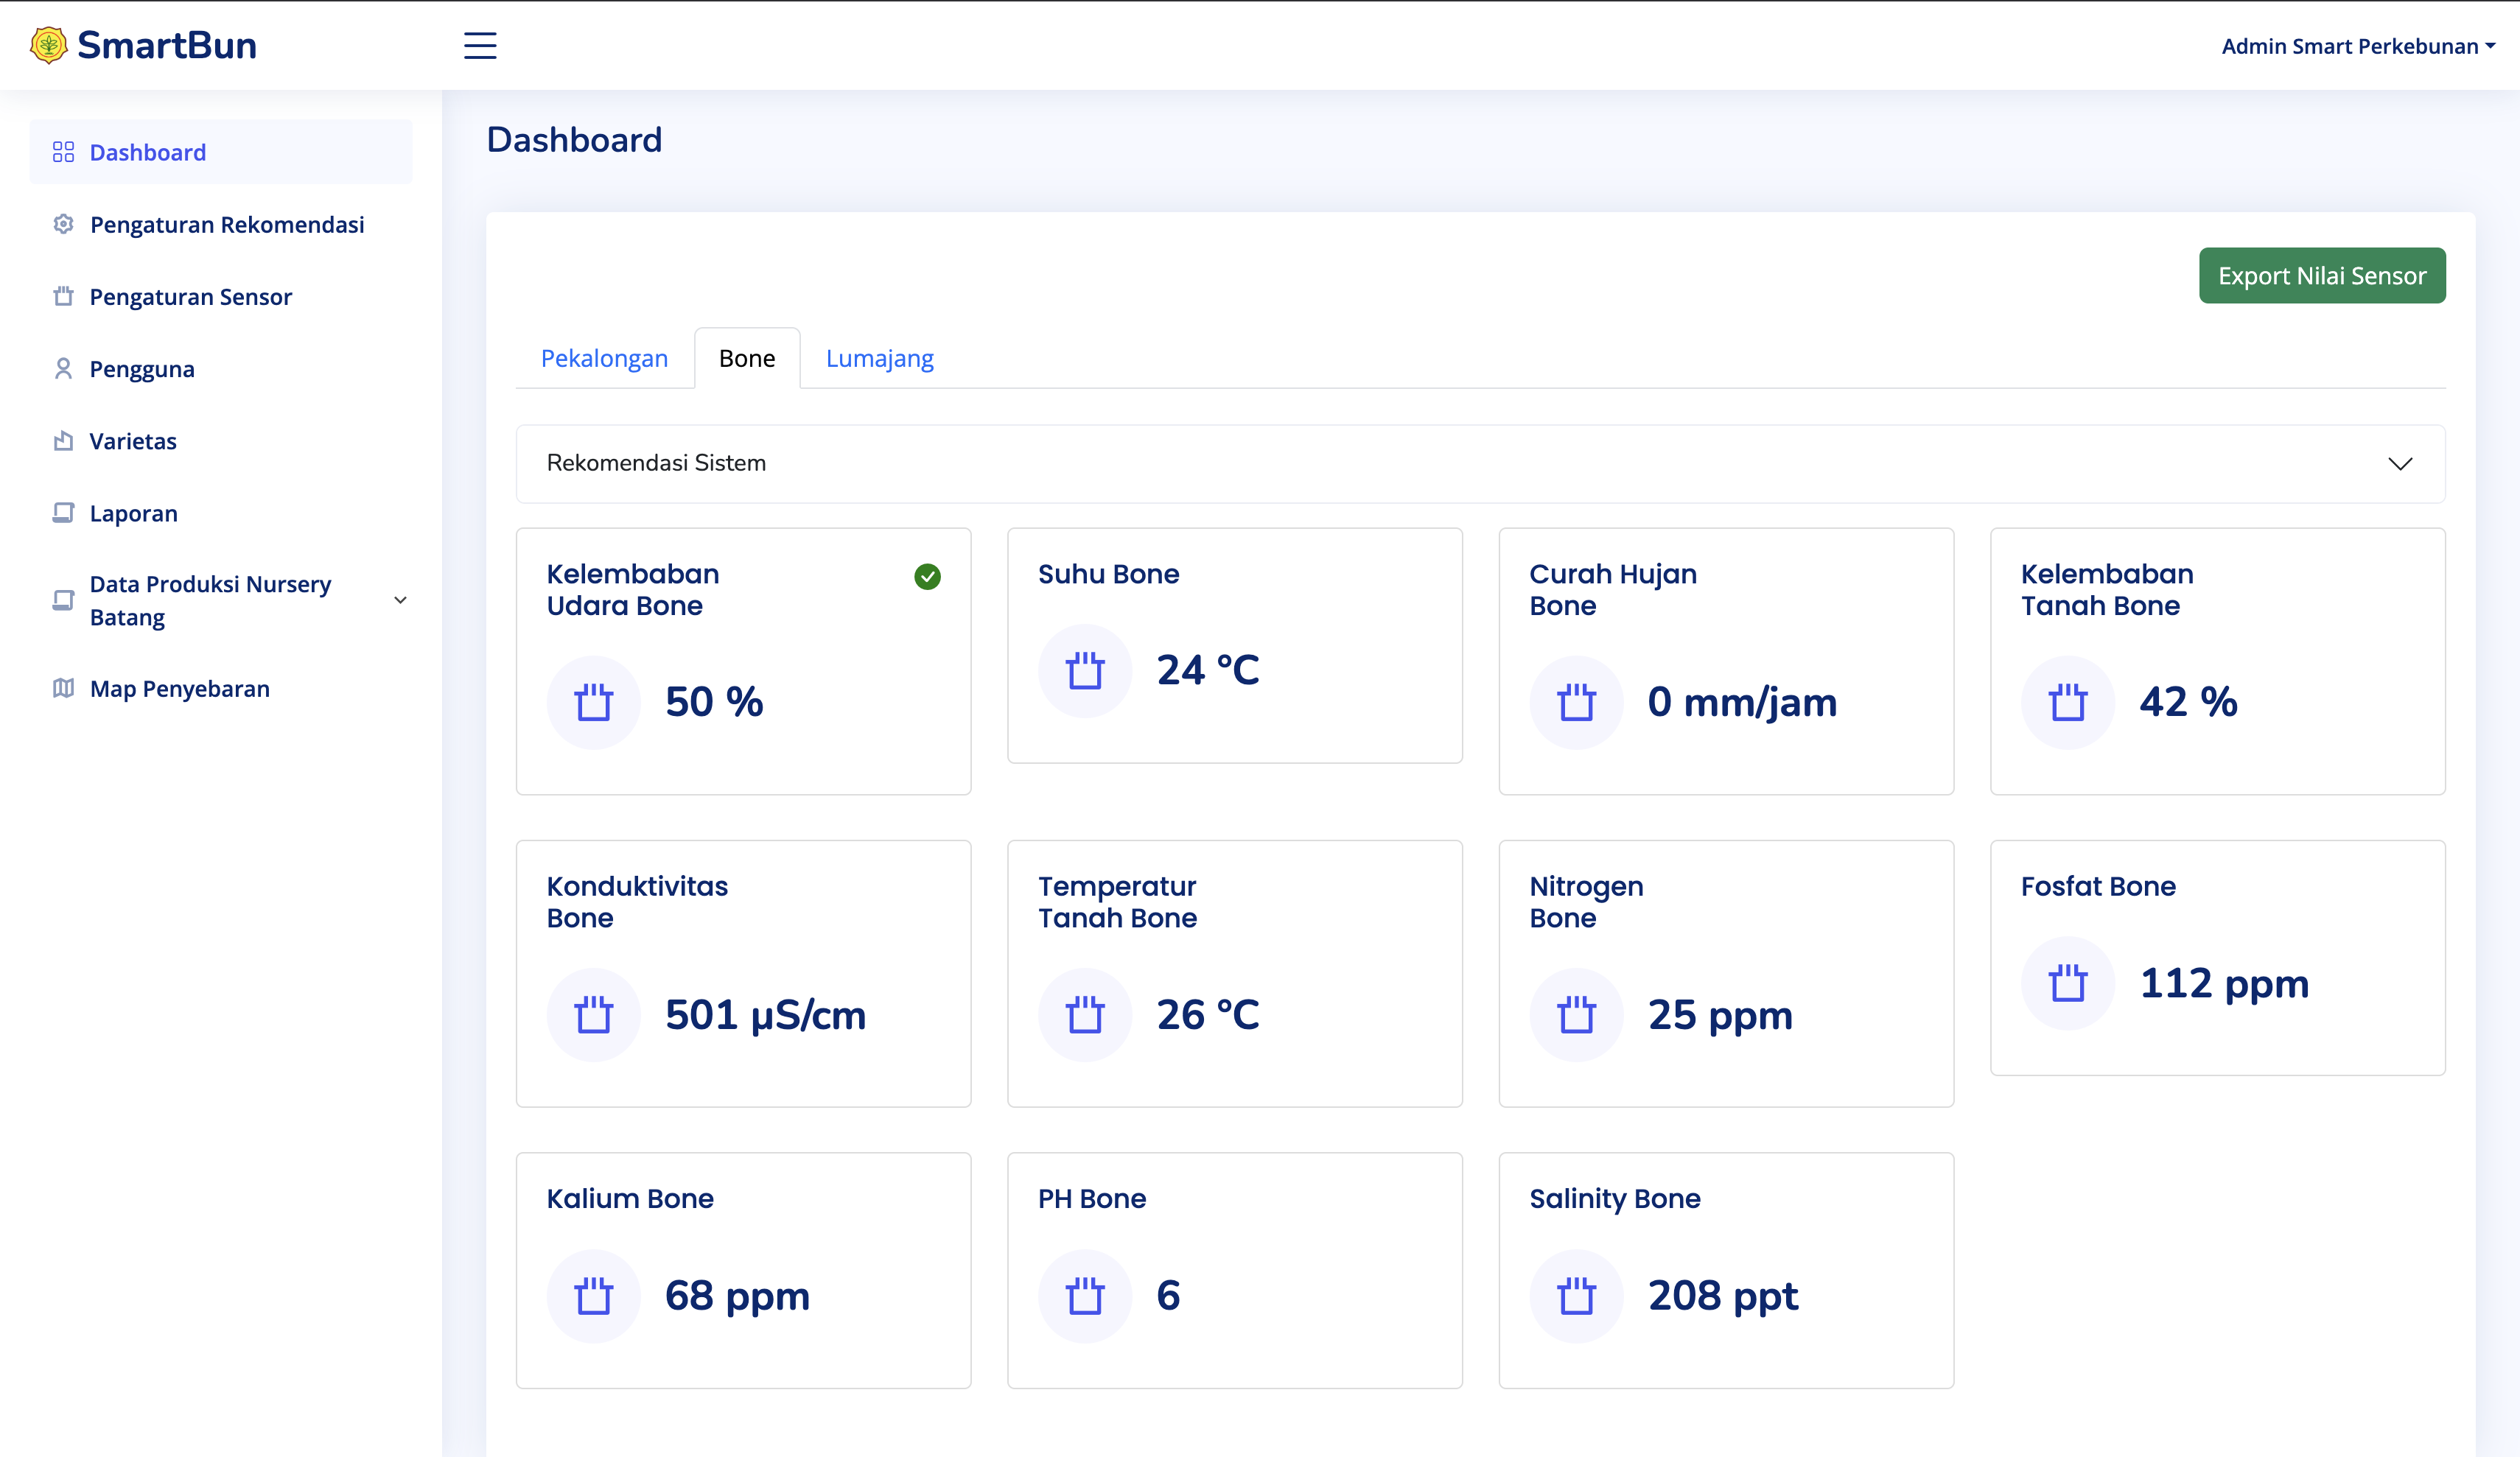Click the 26 °C soil temperature value

(1208, 1015)
